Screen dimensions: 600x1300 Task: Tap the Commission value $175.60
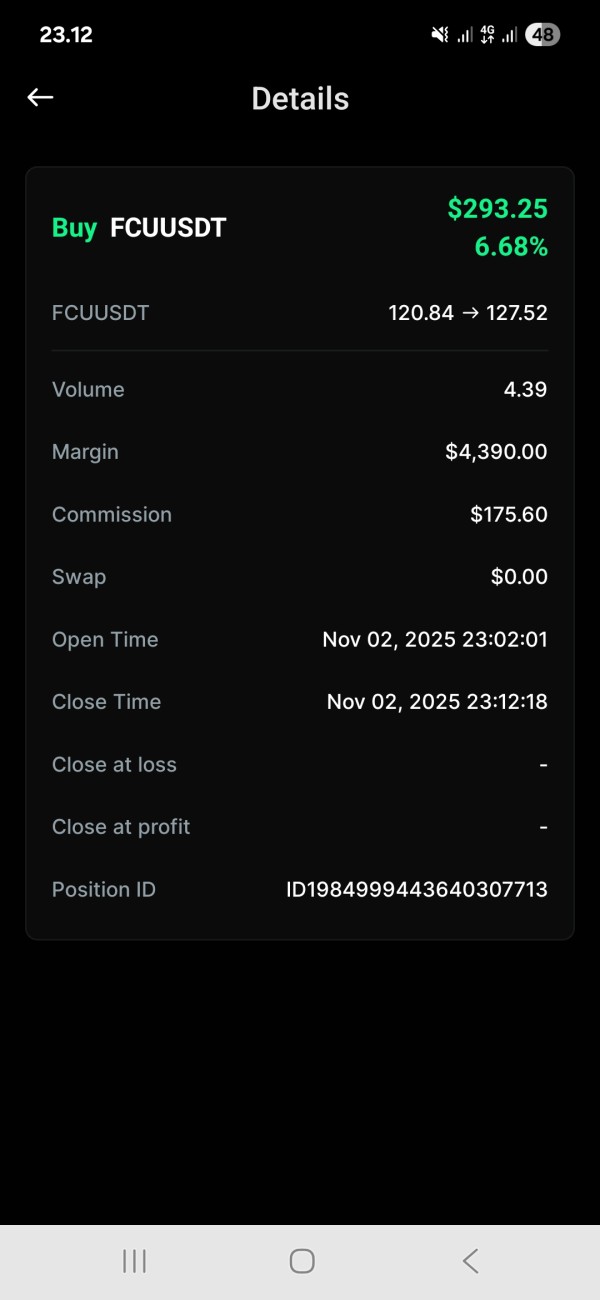(x=508, y=515)
